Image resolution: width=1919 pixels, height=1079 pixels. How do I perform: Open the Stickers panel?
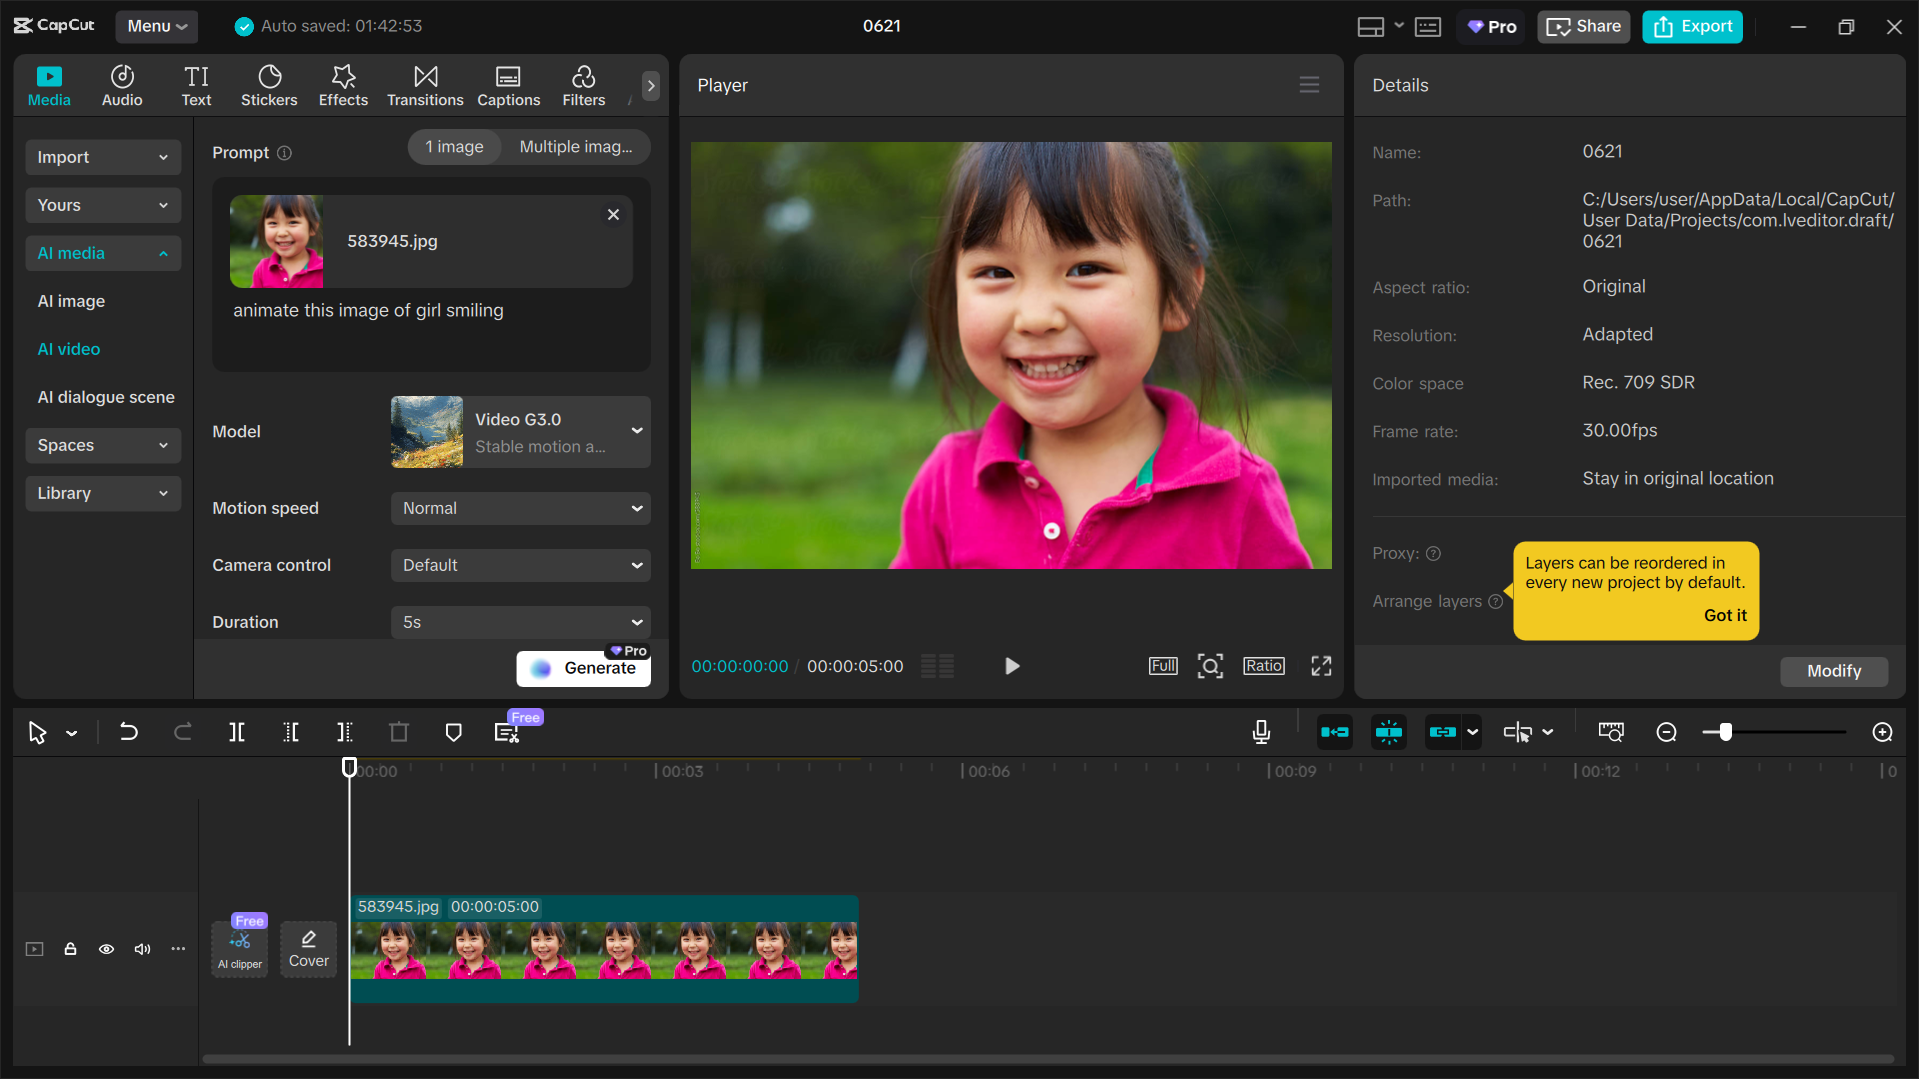point(269,85)
